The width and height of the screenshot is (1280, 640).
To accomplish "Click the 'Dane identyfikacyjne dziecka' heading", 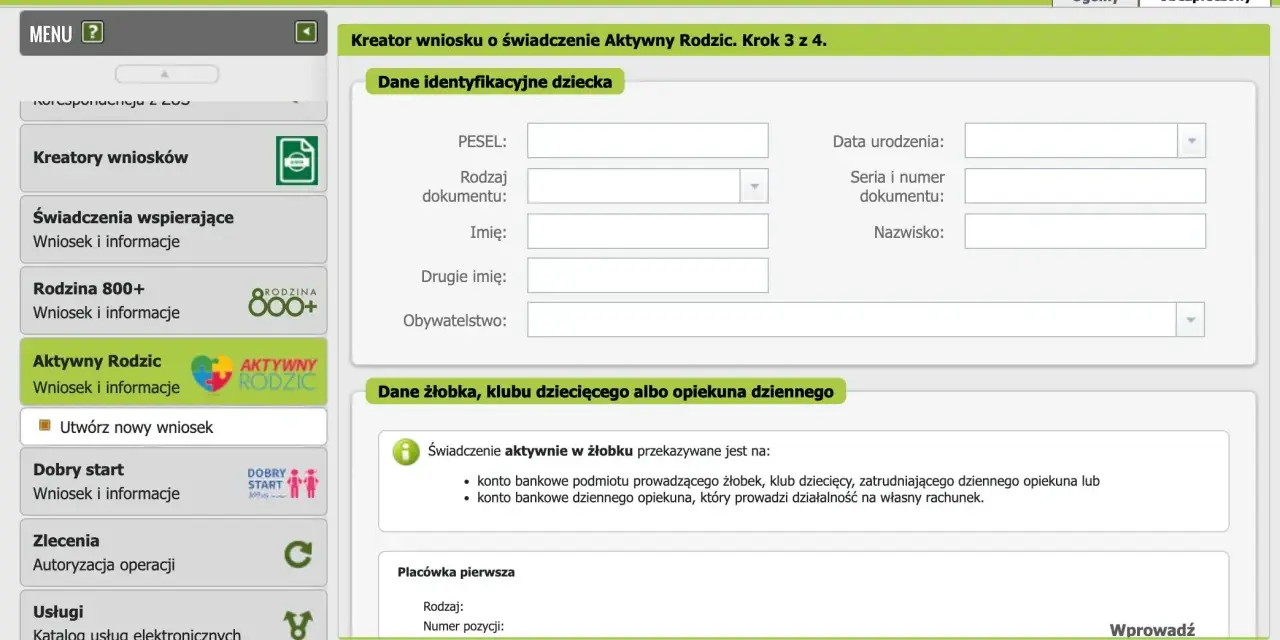I will [495, 82].
